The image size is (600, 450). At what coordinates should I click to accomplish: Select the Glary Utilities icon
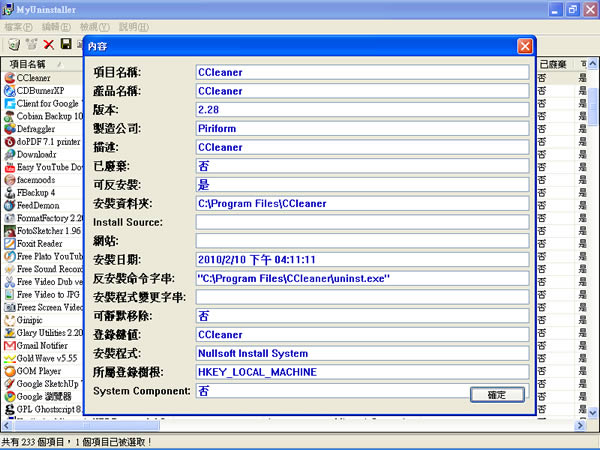coord(10,333)
